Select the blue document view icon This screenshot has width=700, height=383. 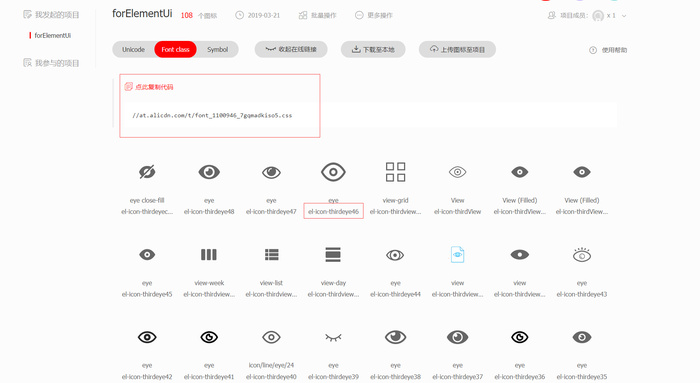pos(457,254)
